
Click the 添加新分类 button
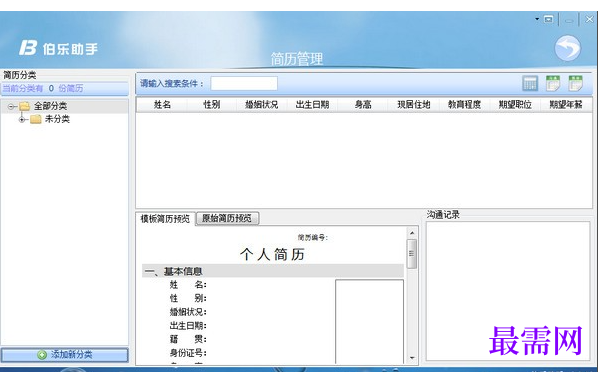(x=64, y=355)
